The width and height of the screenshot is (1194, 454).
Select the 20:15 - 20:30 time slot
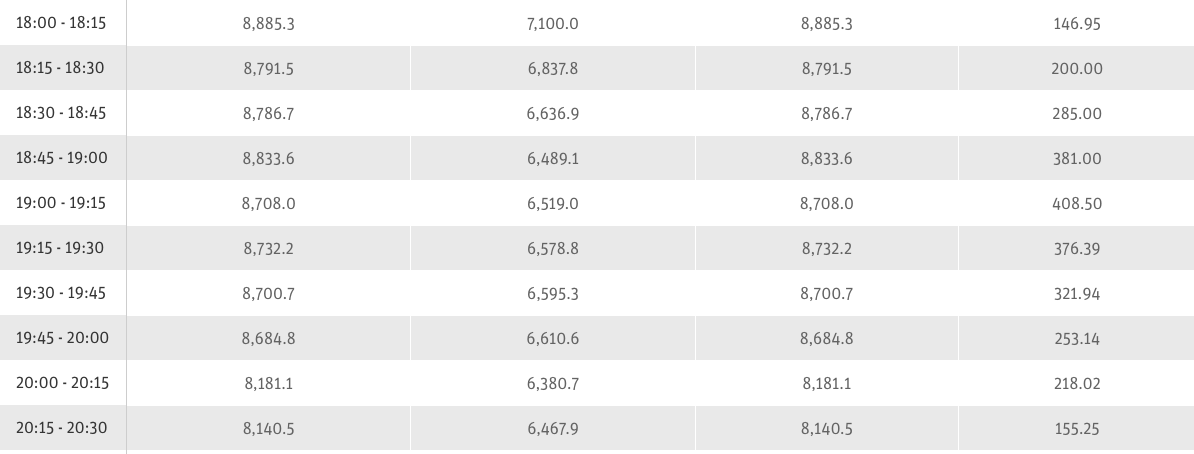61,428
